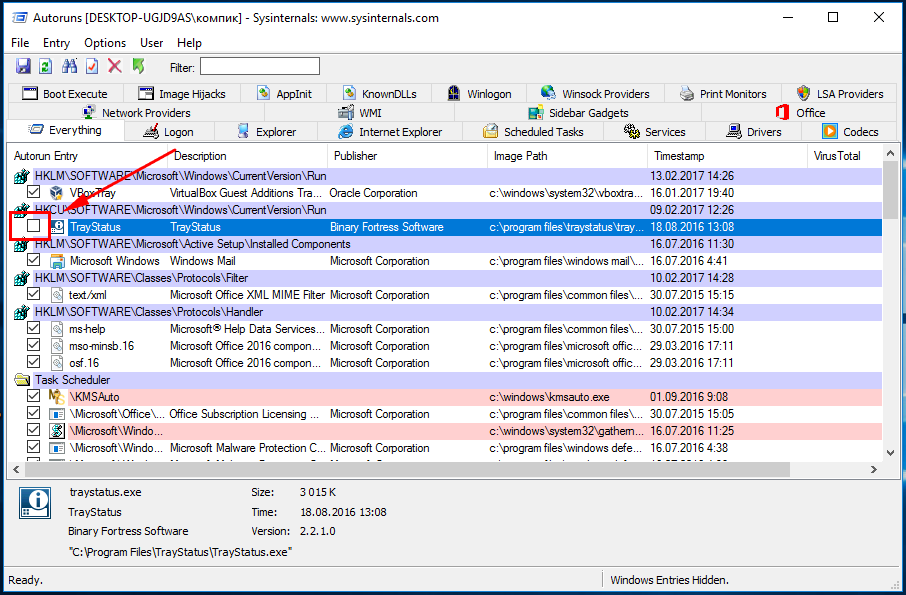
Task: Open the Help menu
Action: pos(189,43)
